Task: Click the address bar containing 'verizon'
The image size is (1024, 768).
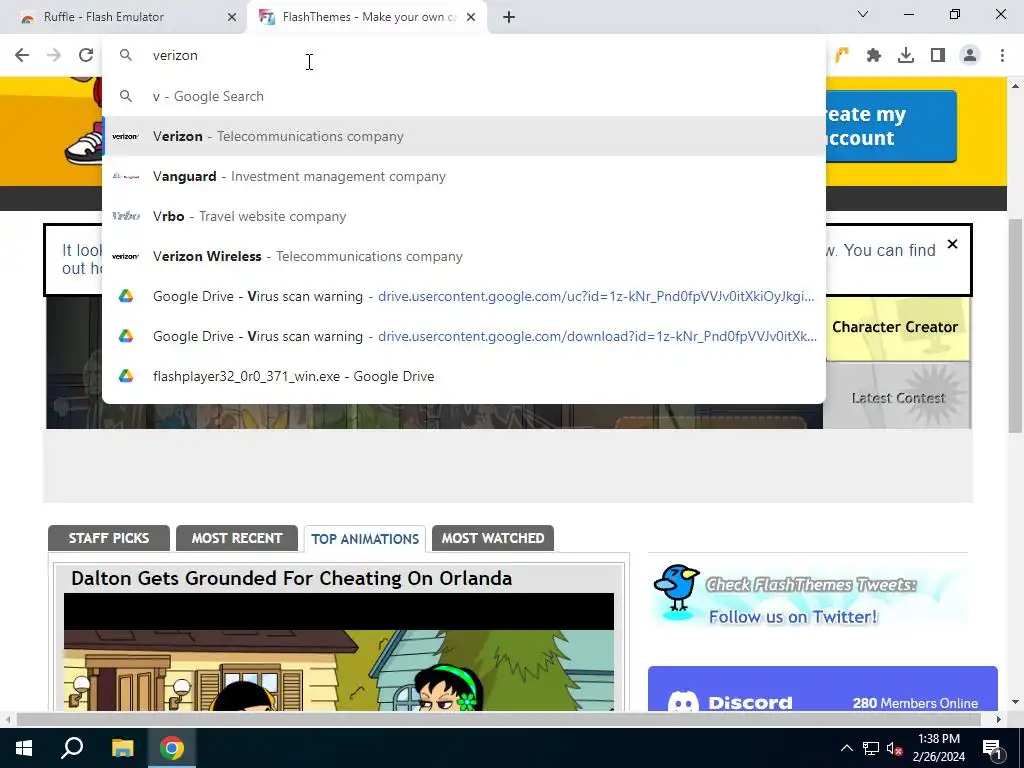Action: (x=464, y=56)
